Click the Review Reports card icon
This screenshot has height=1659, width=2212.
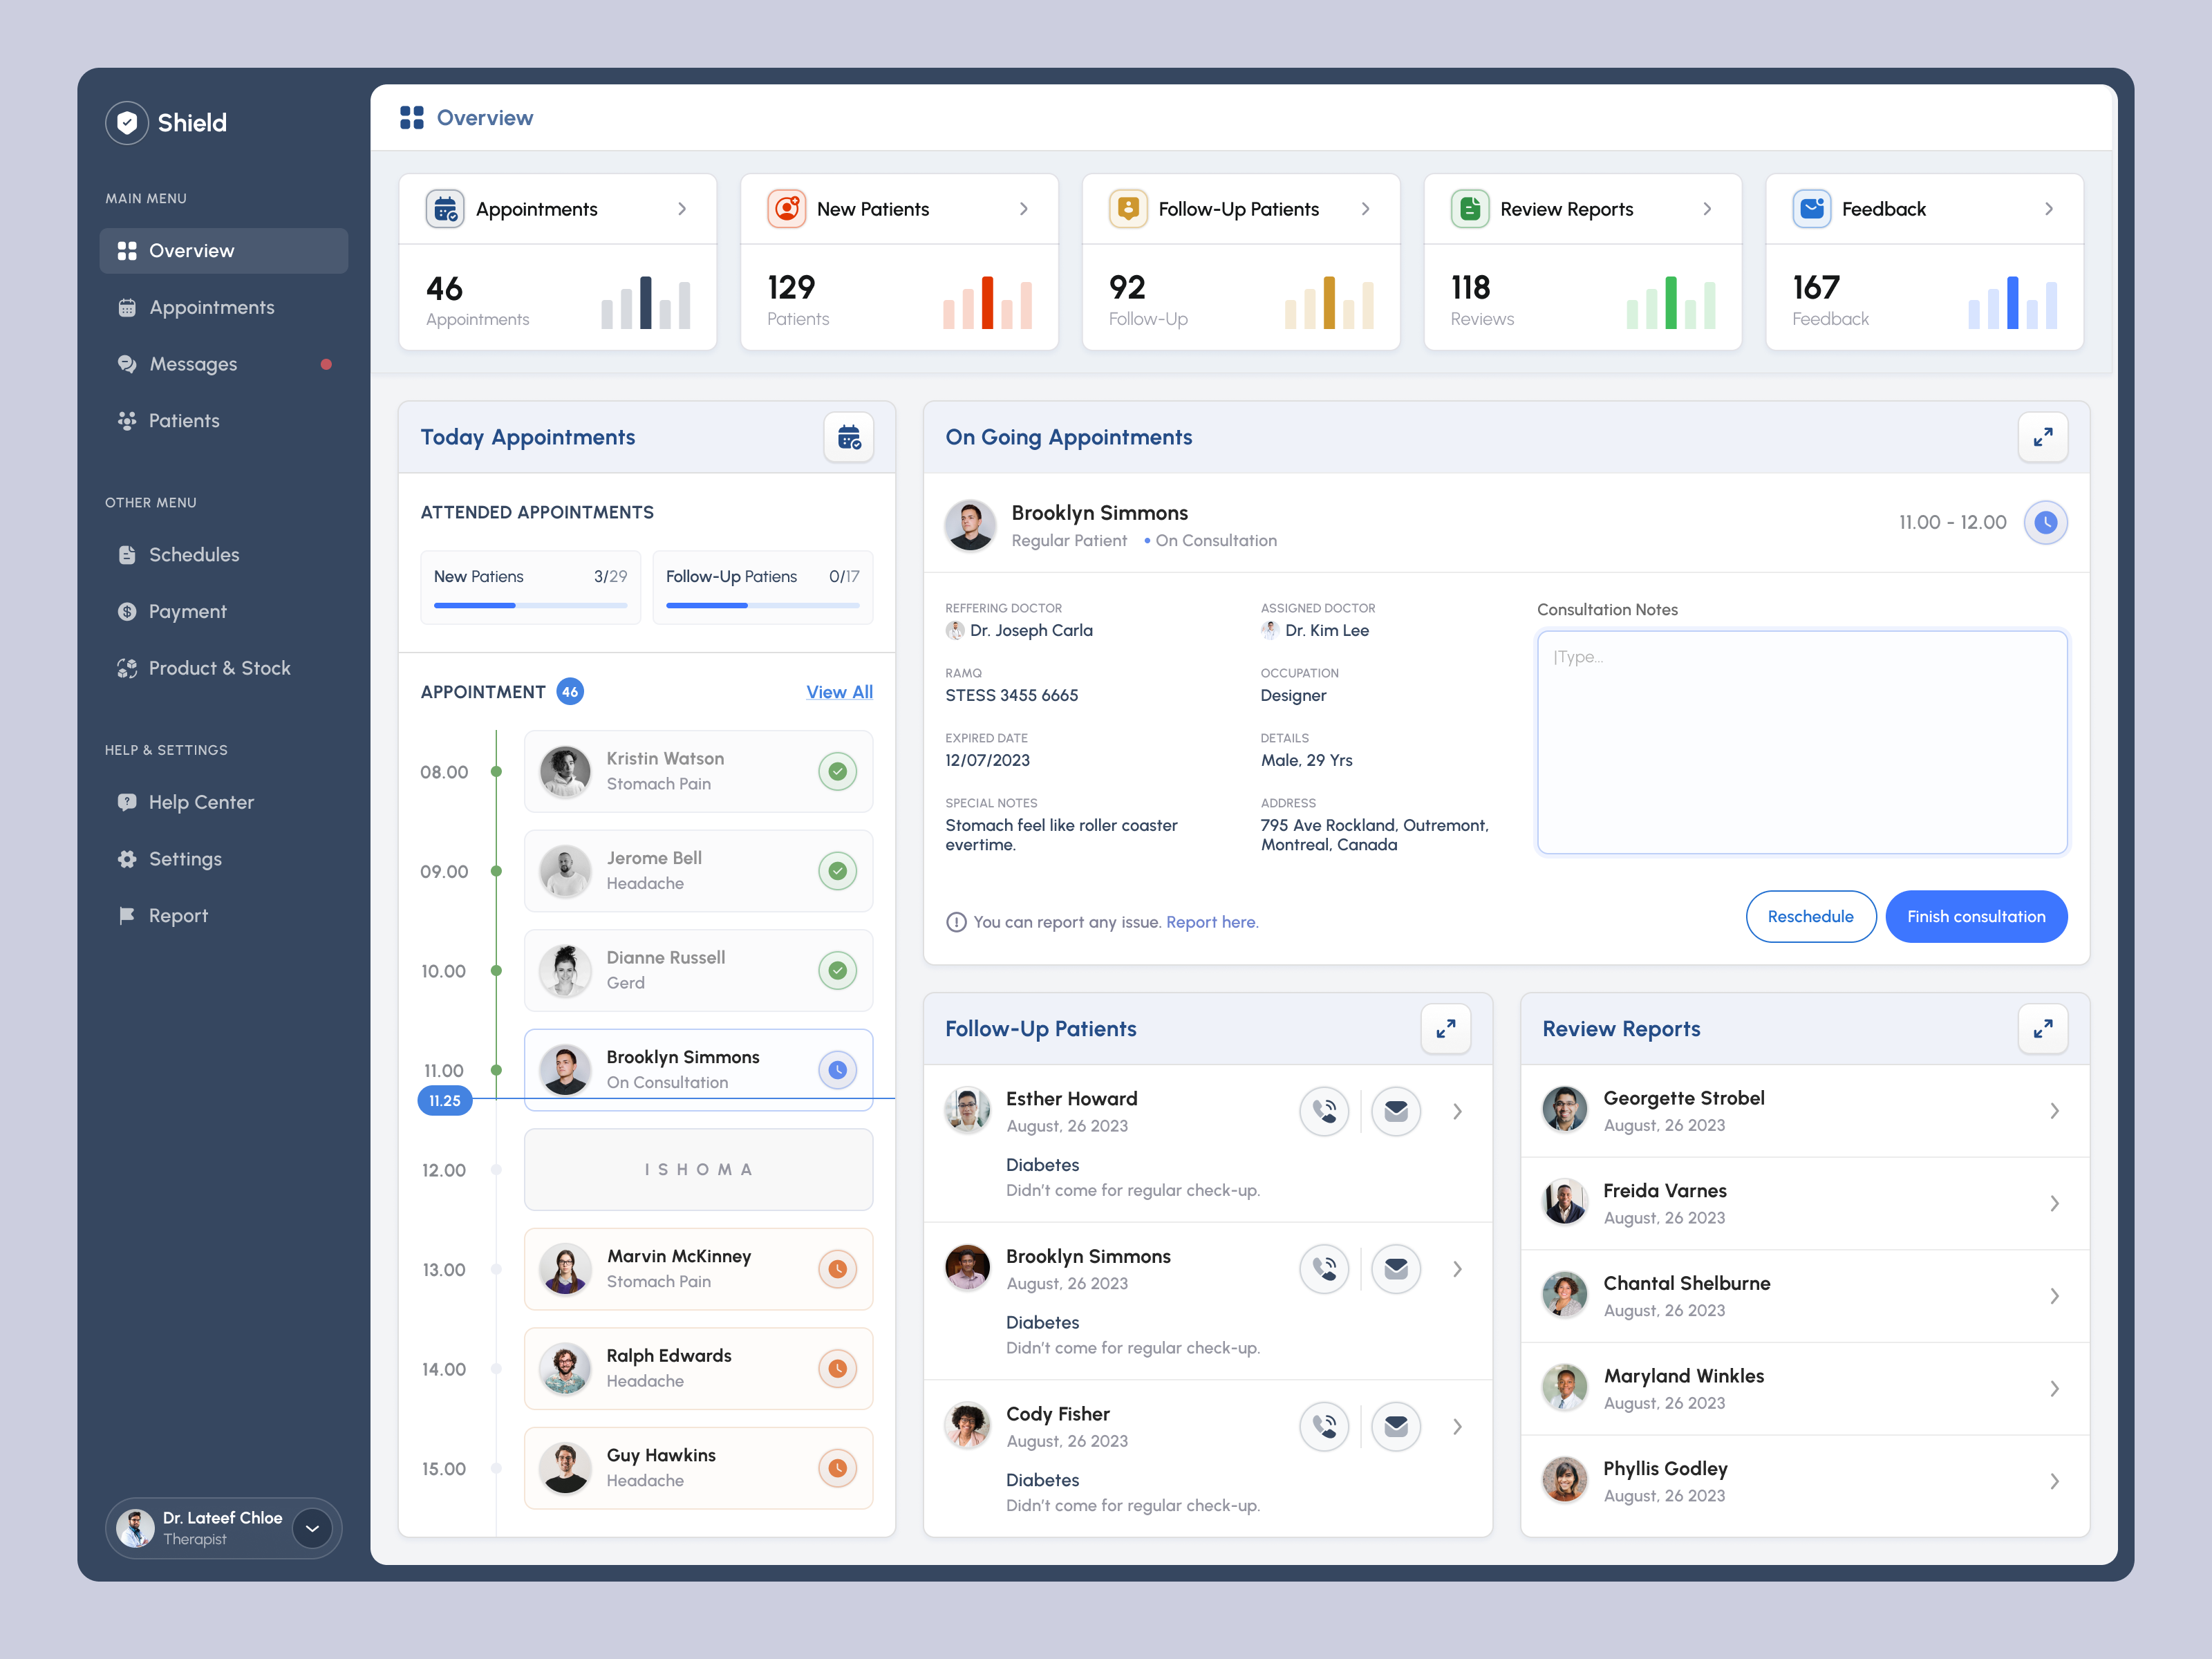(1469, 209)
